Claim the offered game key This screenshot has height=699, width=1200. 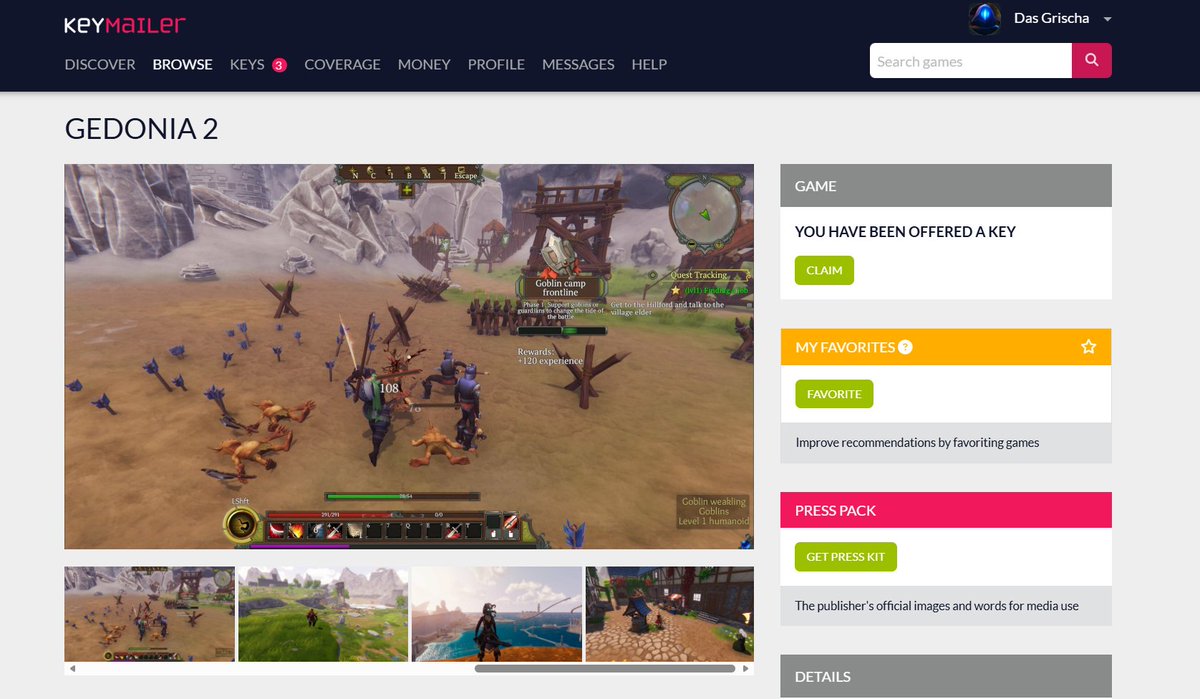[x=824, y=270]
